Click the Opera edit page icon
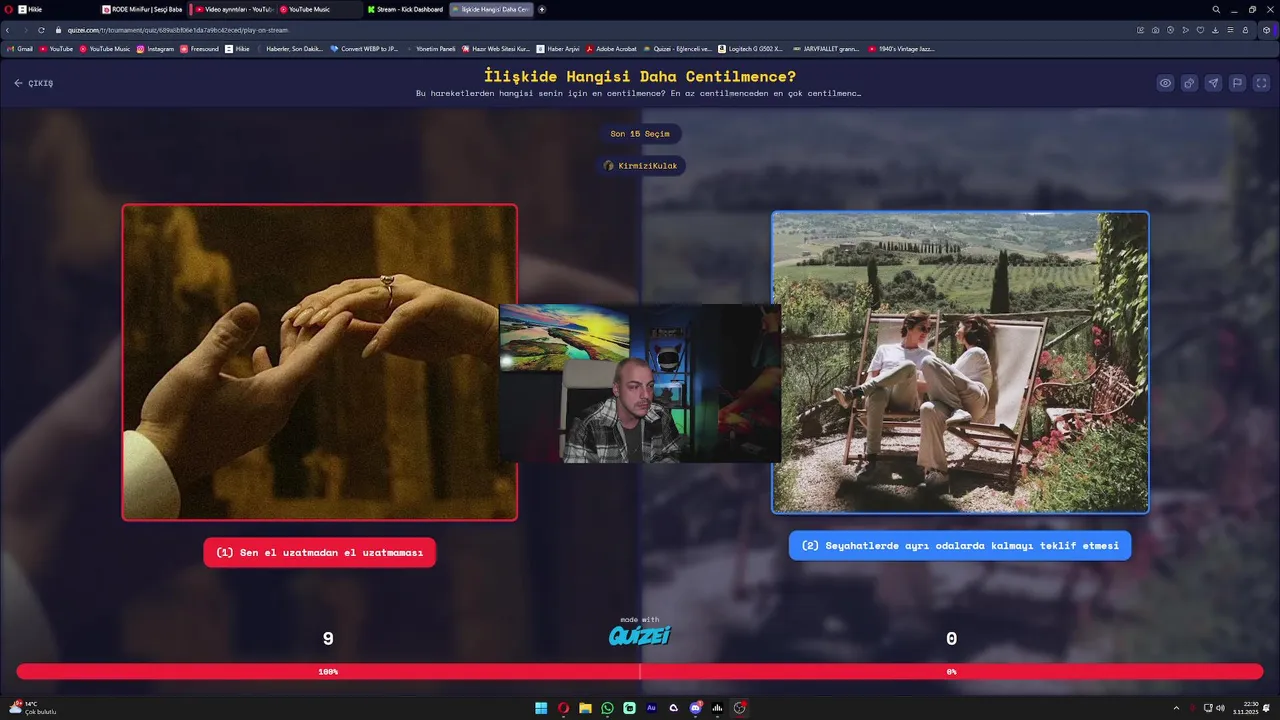 click(x=1140, y=30)
